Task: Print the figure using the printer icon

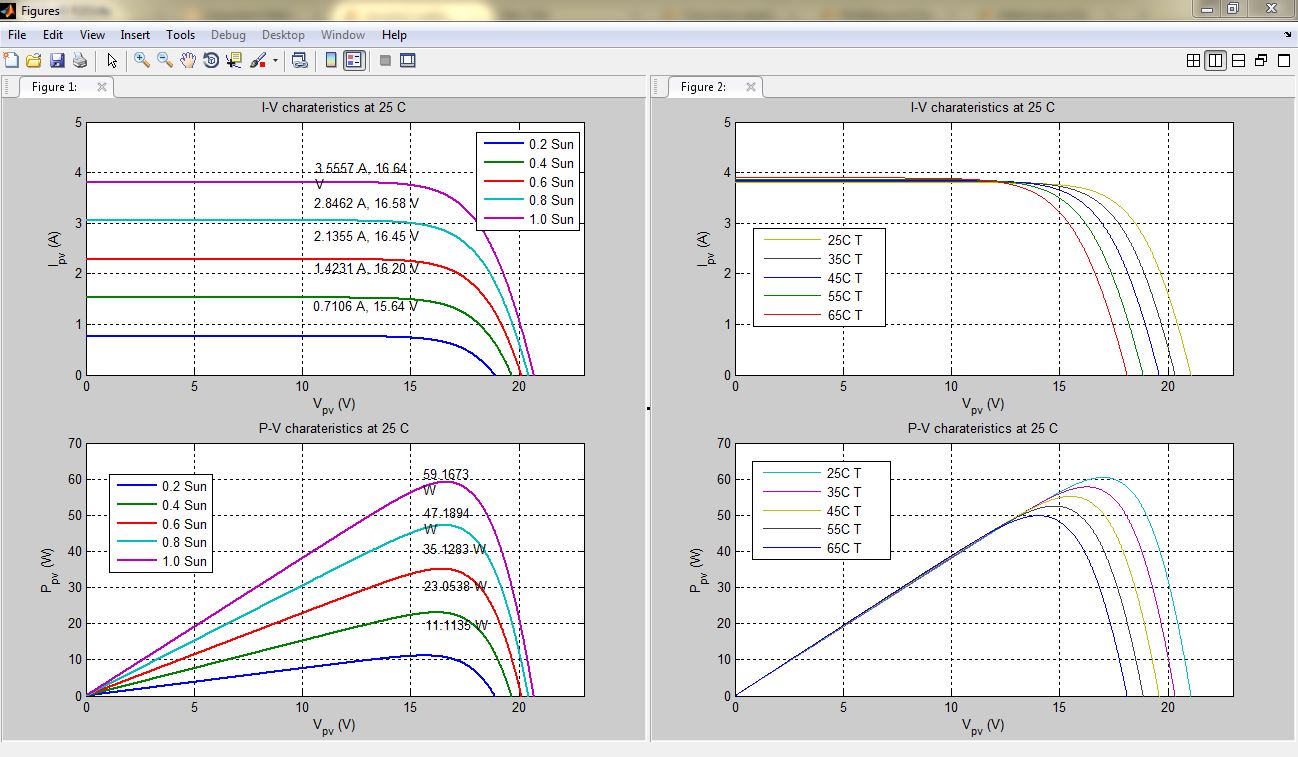Action: point(80,60)
